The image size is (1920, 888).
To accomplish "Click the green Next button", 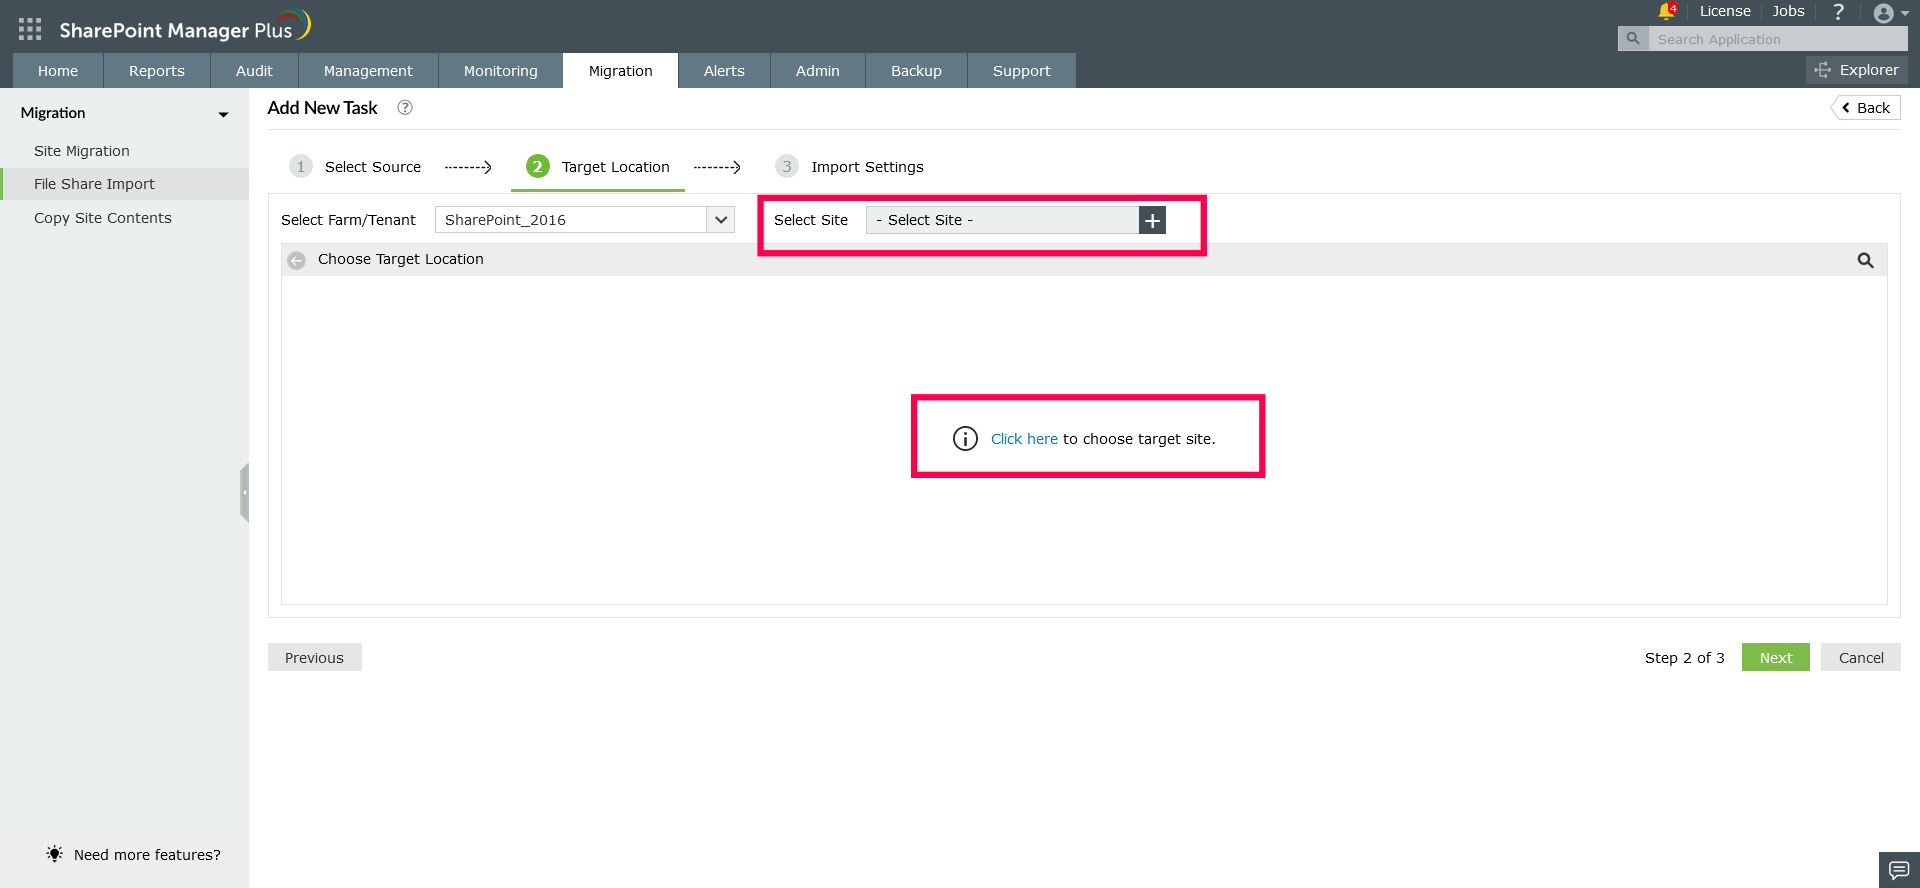I will coord(1776,657).
